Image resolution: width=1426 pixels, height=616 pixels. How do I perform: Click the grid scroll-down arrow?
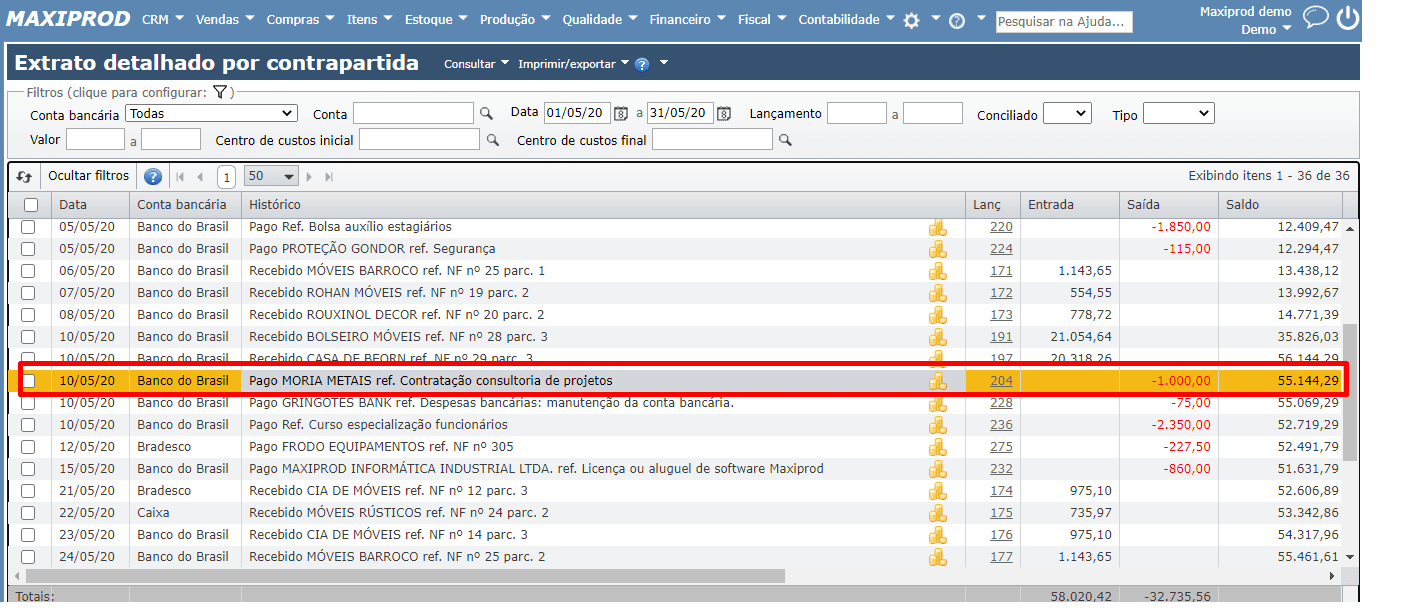pos(1350,557)
